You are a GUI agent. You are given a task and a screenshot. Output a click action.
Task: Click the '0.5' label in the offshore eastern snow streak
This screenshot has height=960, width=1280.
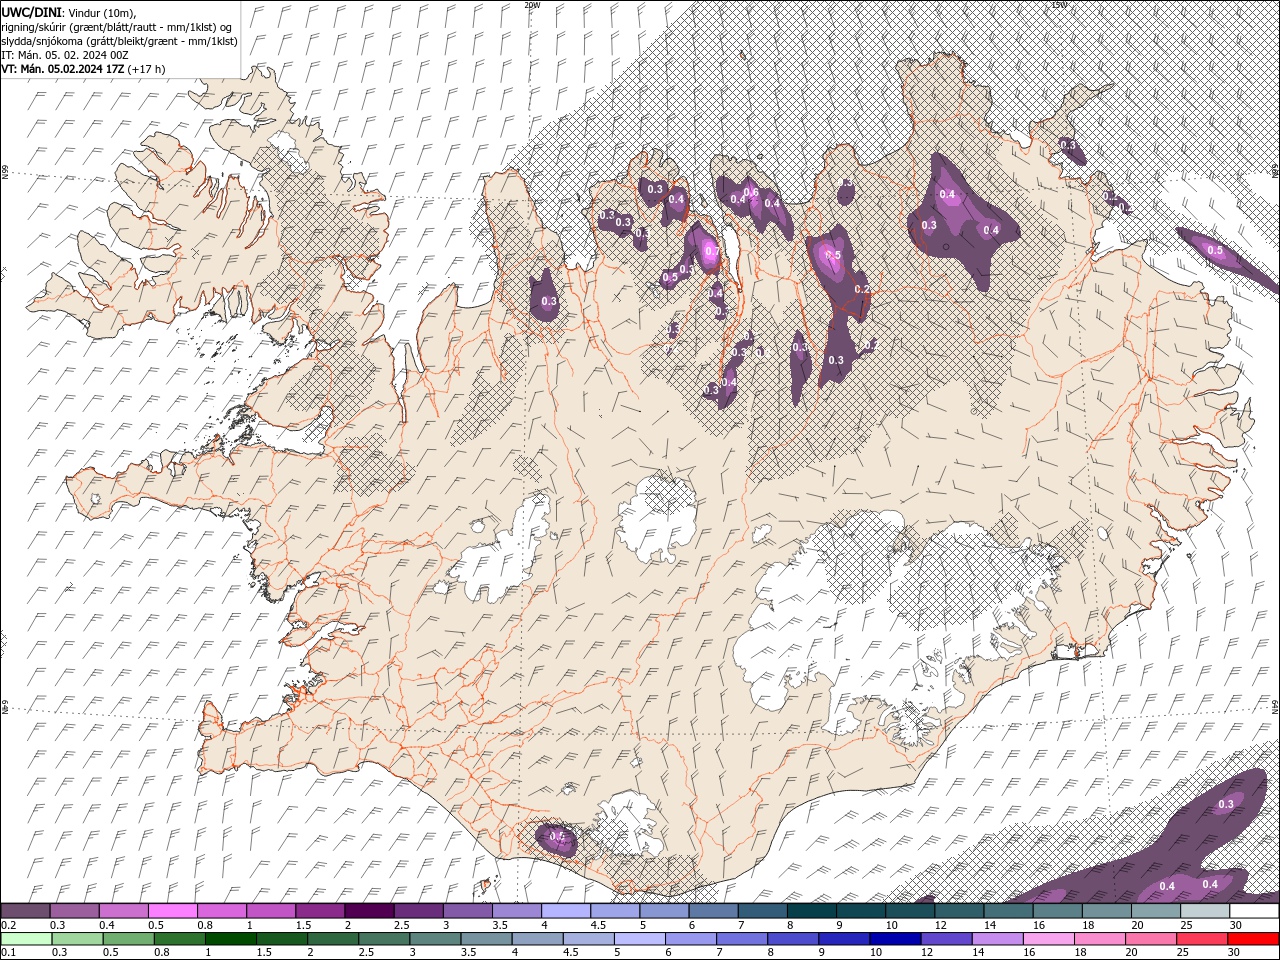coord(1215,250)
